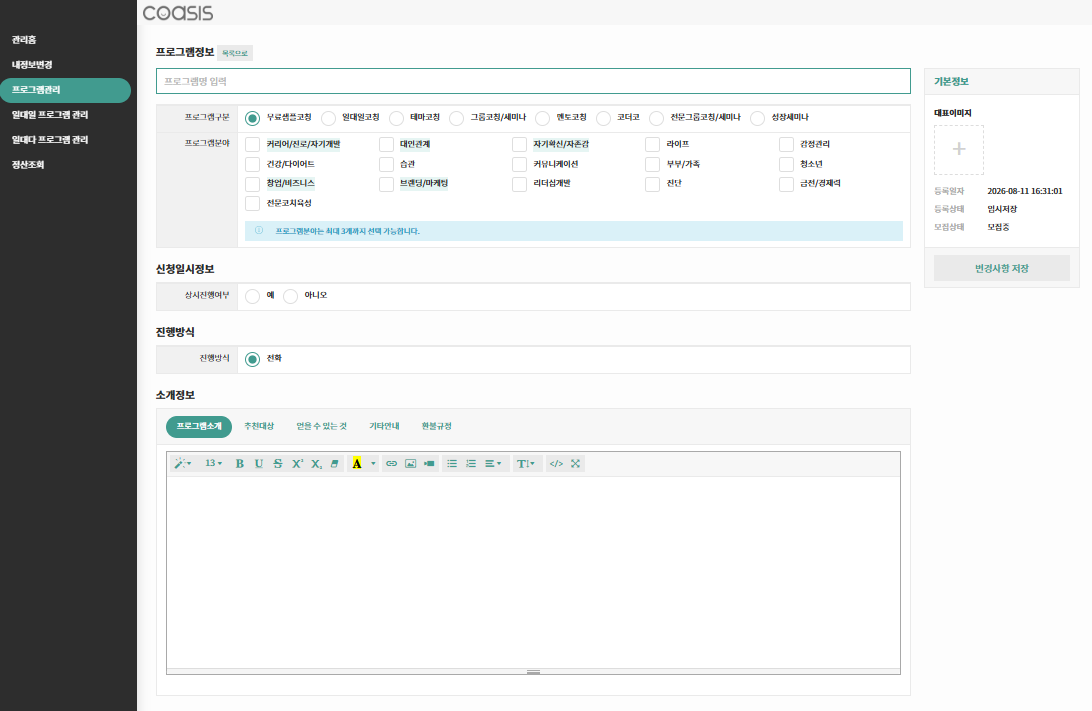Screen dimensions: 1092x711
Task: Open the text color palette arrow
Action: pyautogui.click(x=373, y=464)
